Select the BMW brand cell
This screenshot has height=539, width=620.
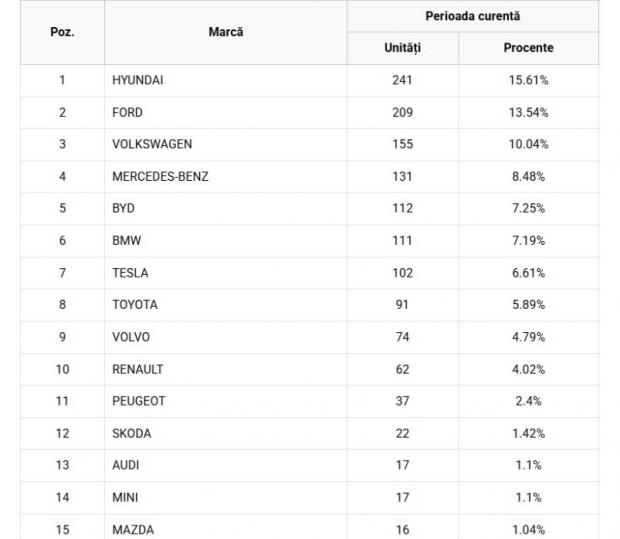[125, 241]
